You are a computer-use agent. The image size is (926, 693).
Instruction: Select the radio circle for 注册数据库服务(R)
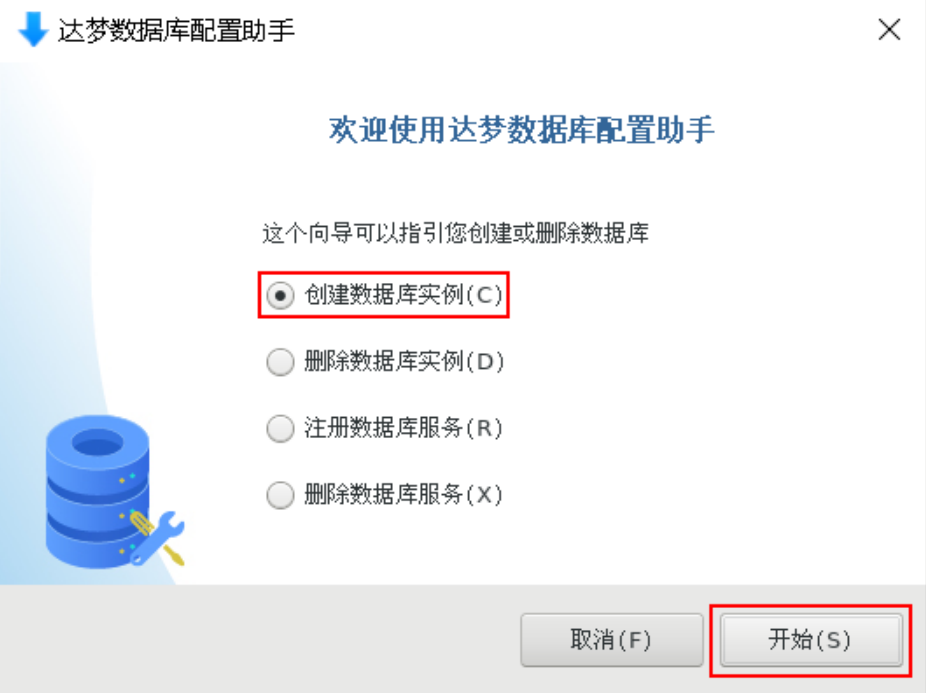pyautogui.click(x=280, y=428)
